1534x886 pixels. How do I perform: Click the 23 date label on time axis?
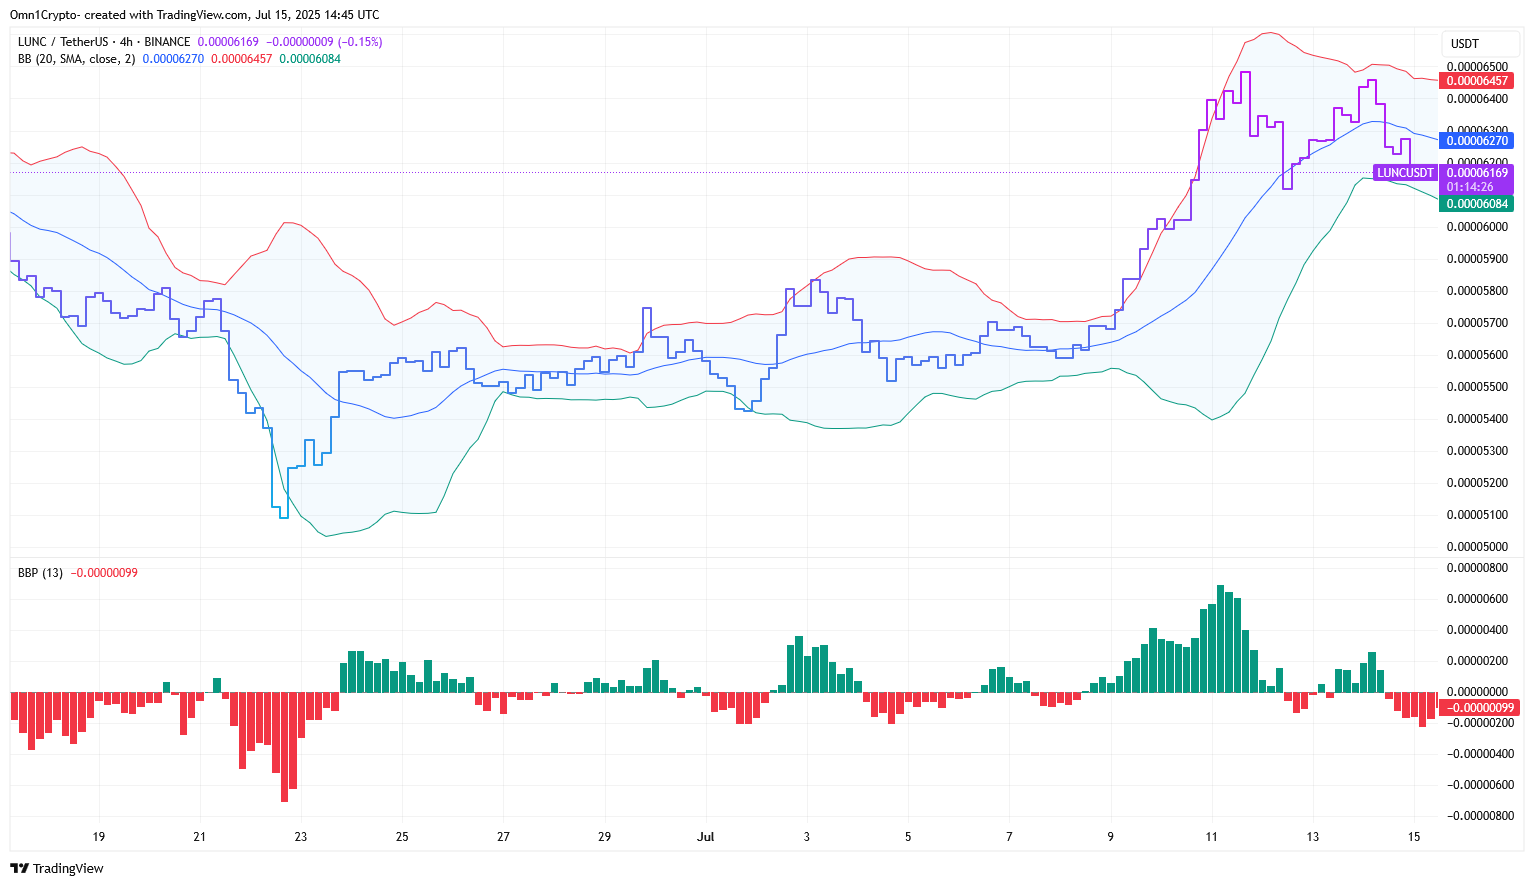[x=301, y=837]
